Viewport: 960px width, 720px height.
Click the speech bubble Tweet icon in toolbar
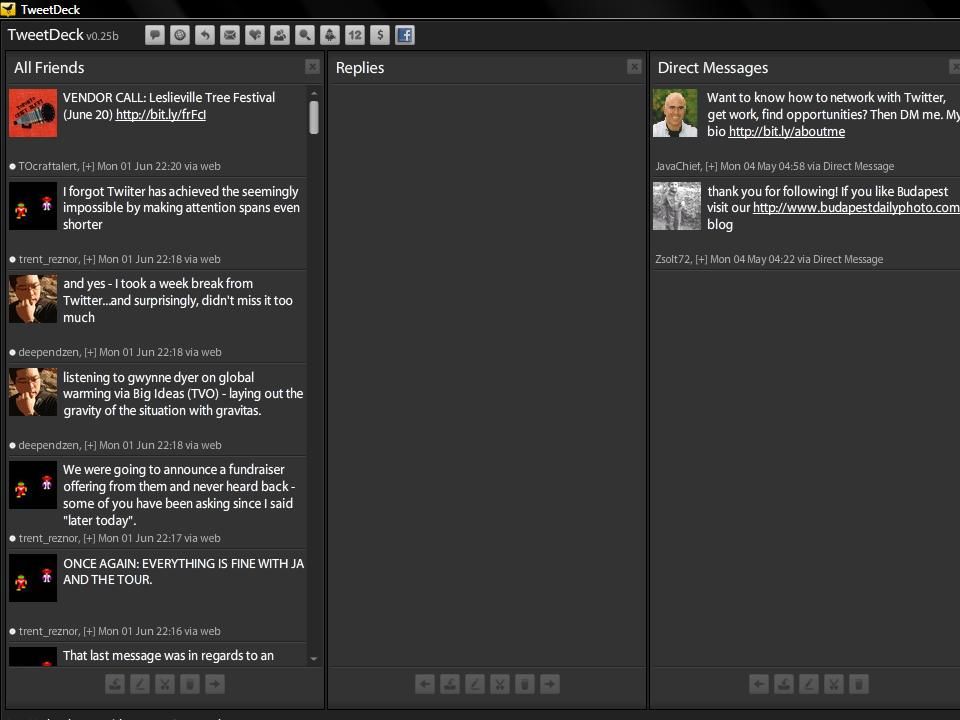(155, 35)
